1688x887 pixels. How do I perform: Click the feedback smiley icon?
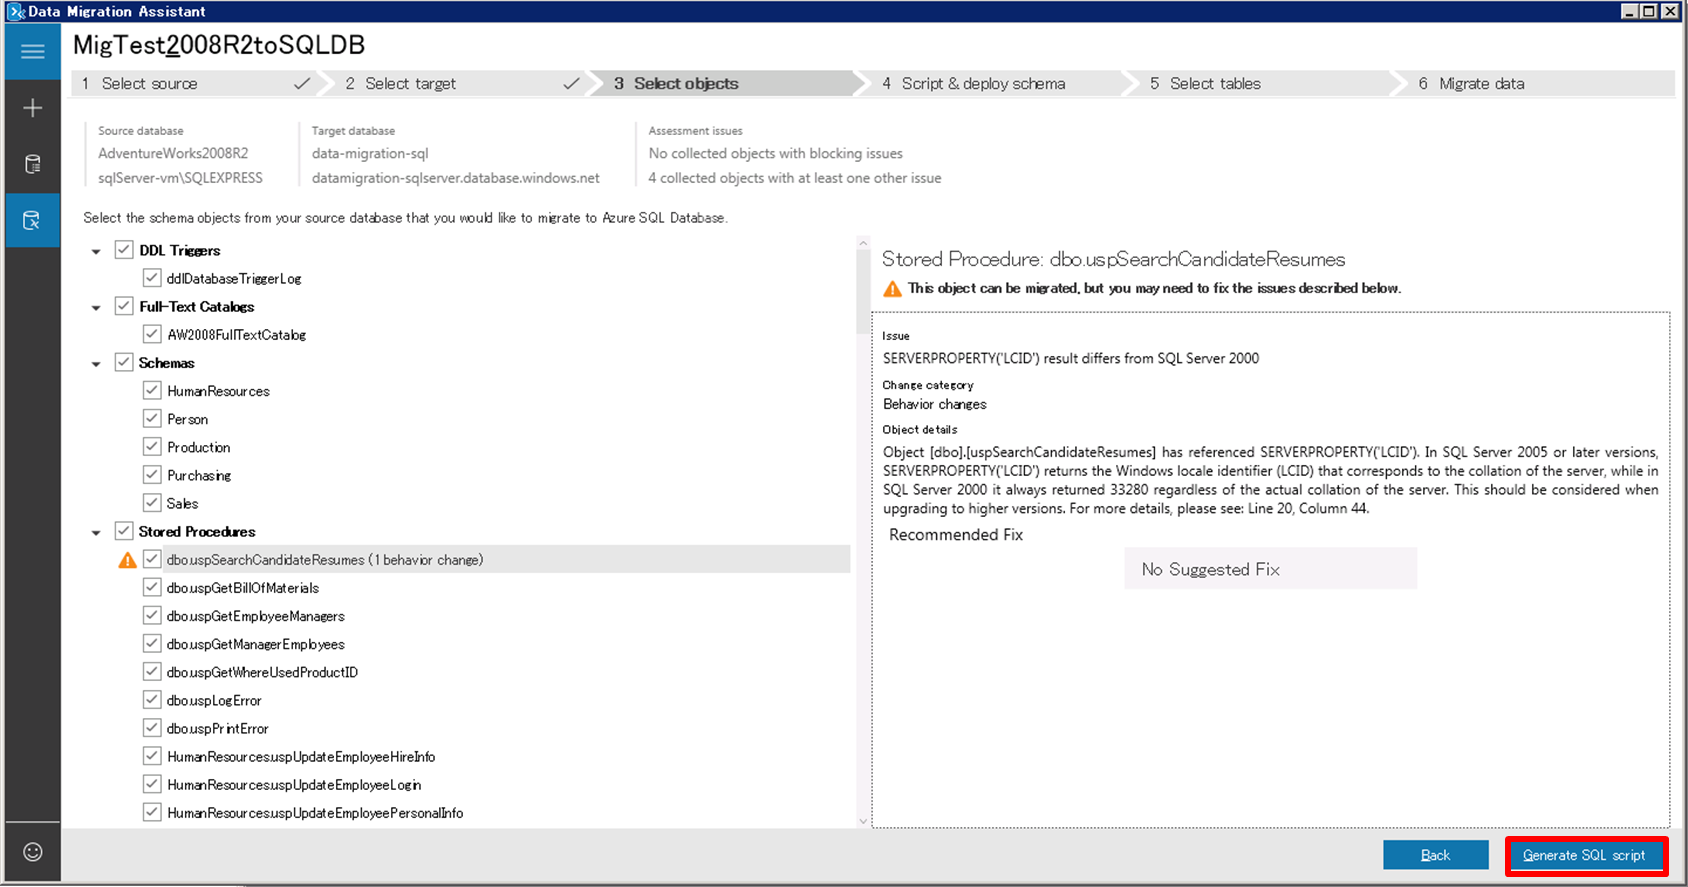click(x=33, y=852)
